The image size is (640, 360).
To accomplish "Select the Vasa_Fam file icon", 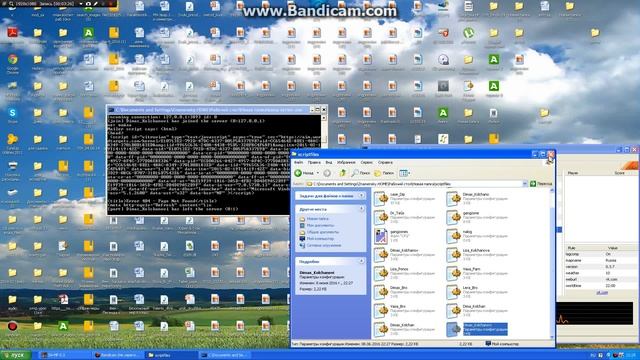I will pos(453,273).
